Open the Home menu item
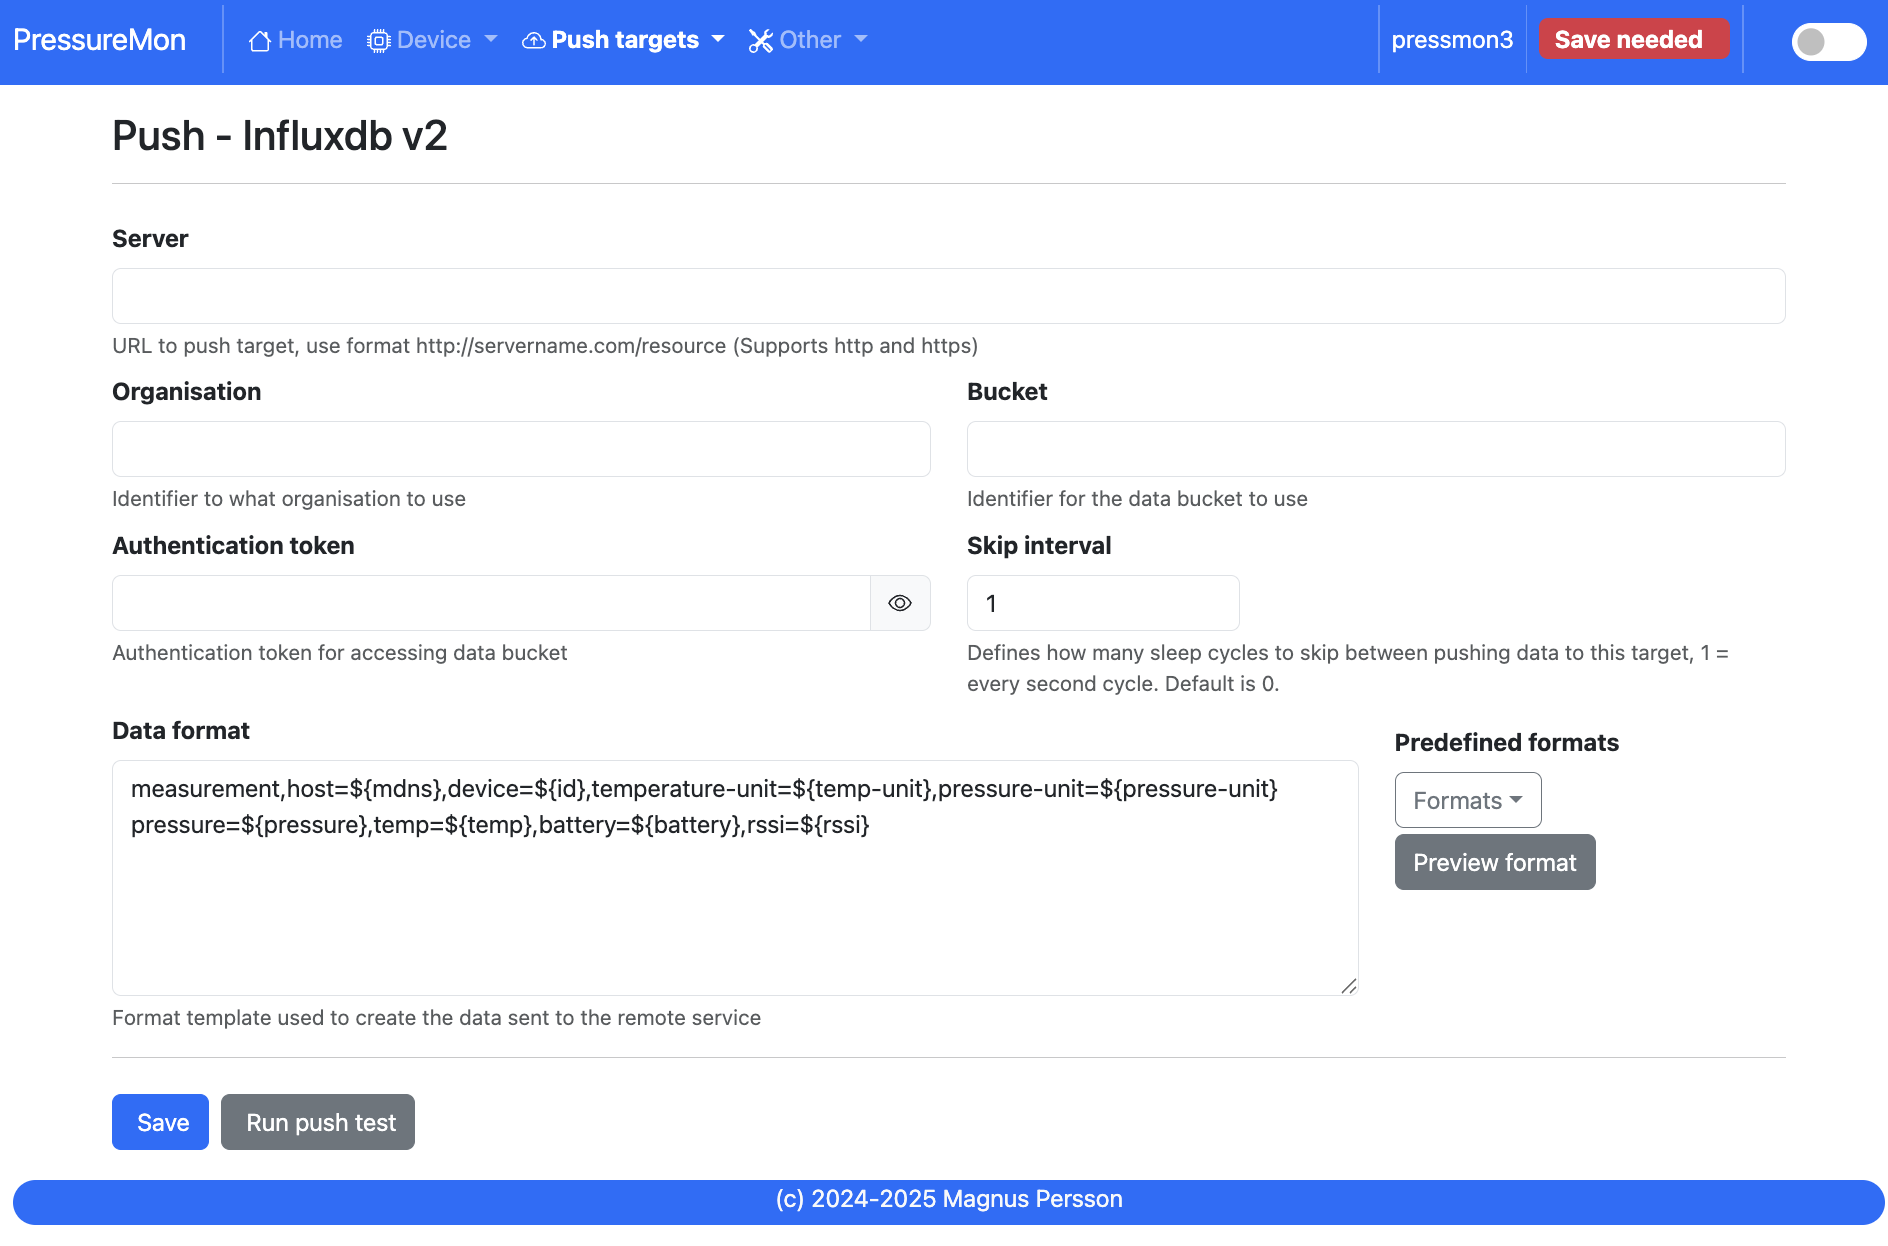The height and width of the screenshot is (1246, 1888). point(296,40)
